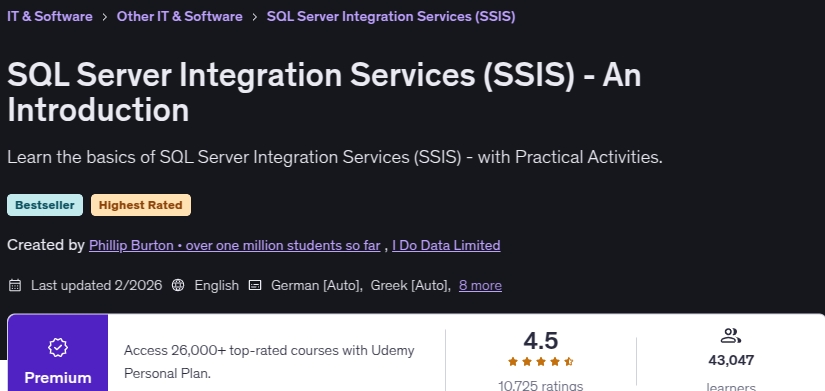Click the globe icon beside English
Image resolution: width=825 pixels, height=391 pixels.
pyautogui.click(x=178, y=285)
